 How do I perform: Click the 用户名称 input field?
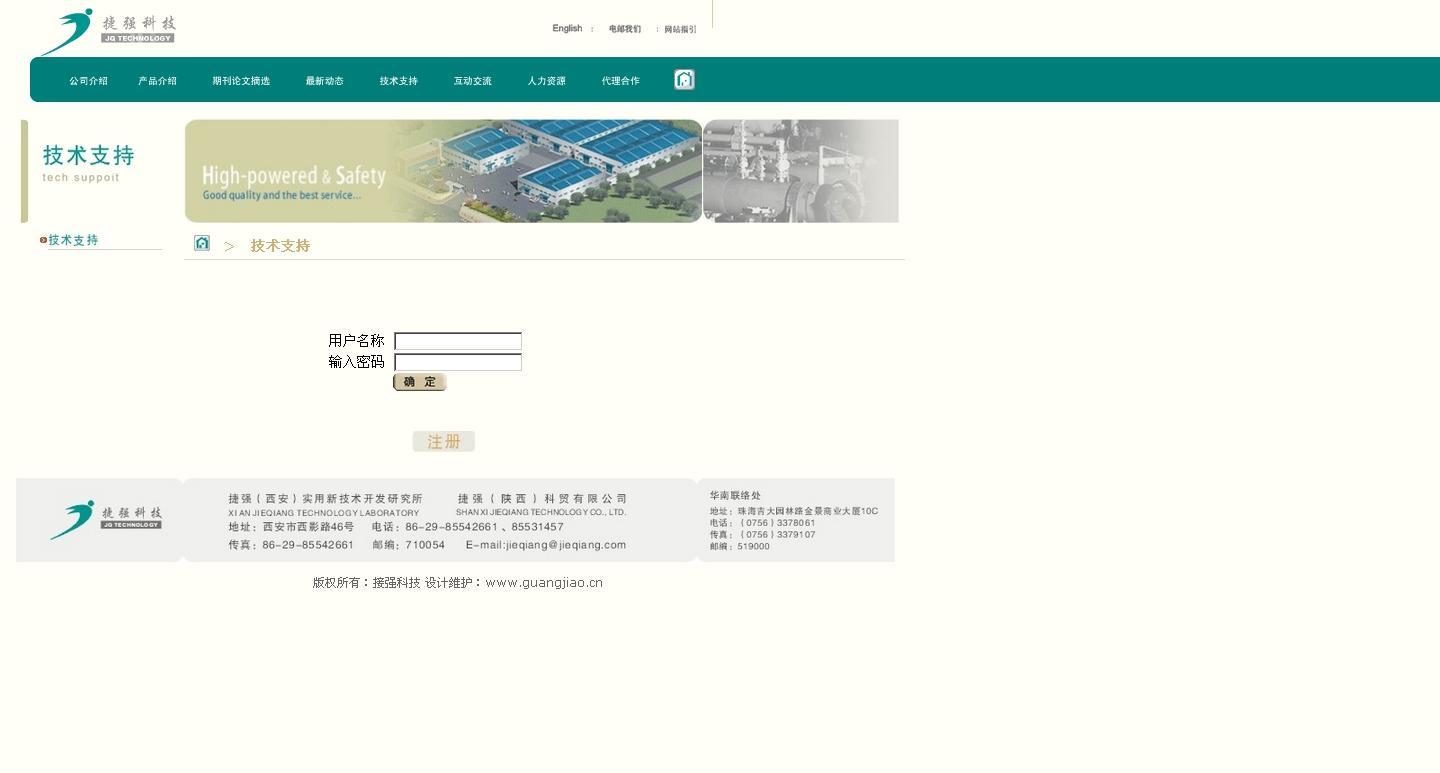[458, 341]
